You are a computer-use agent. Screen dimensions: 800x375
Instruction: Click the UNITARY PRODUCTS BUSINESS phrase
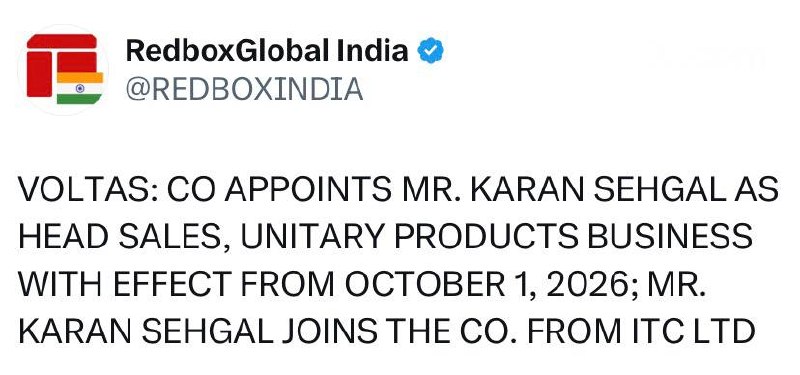click(x=496, y=237)
